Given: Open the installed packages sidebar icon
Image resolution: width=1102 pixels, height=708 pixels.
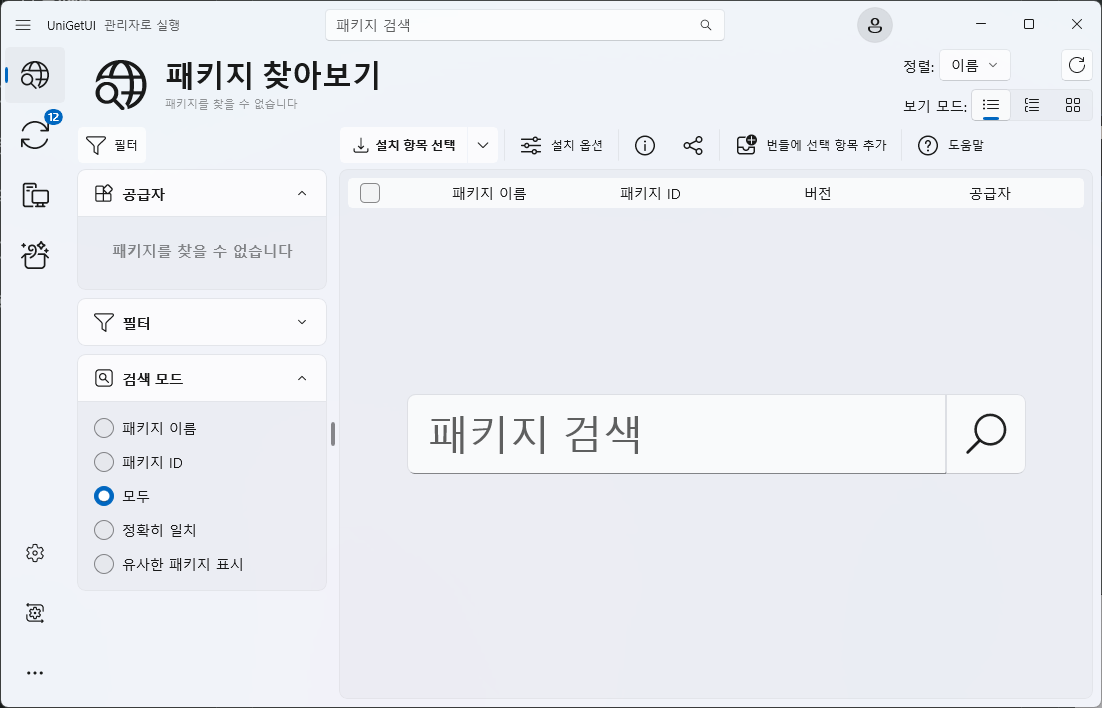Looking at the screenshot, I should 35,195.
